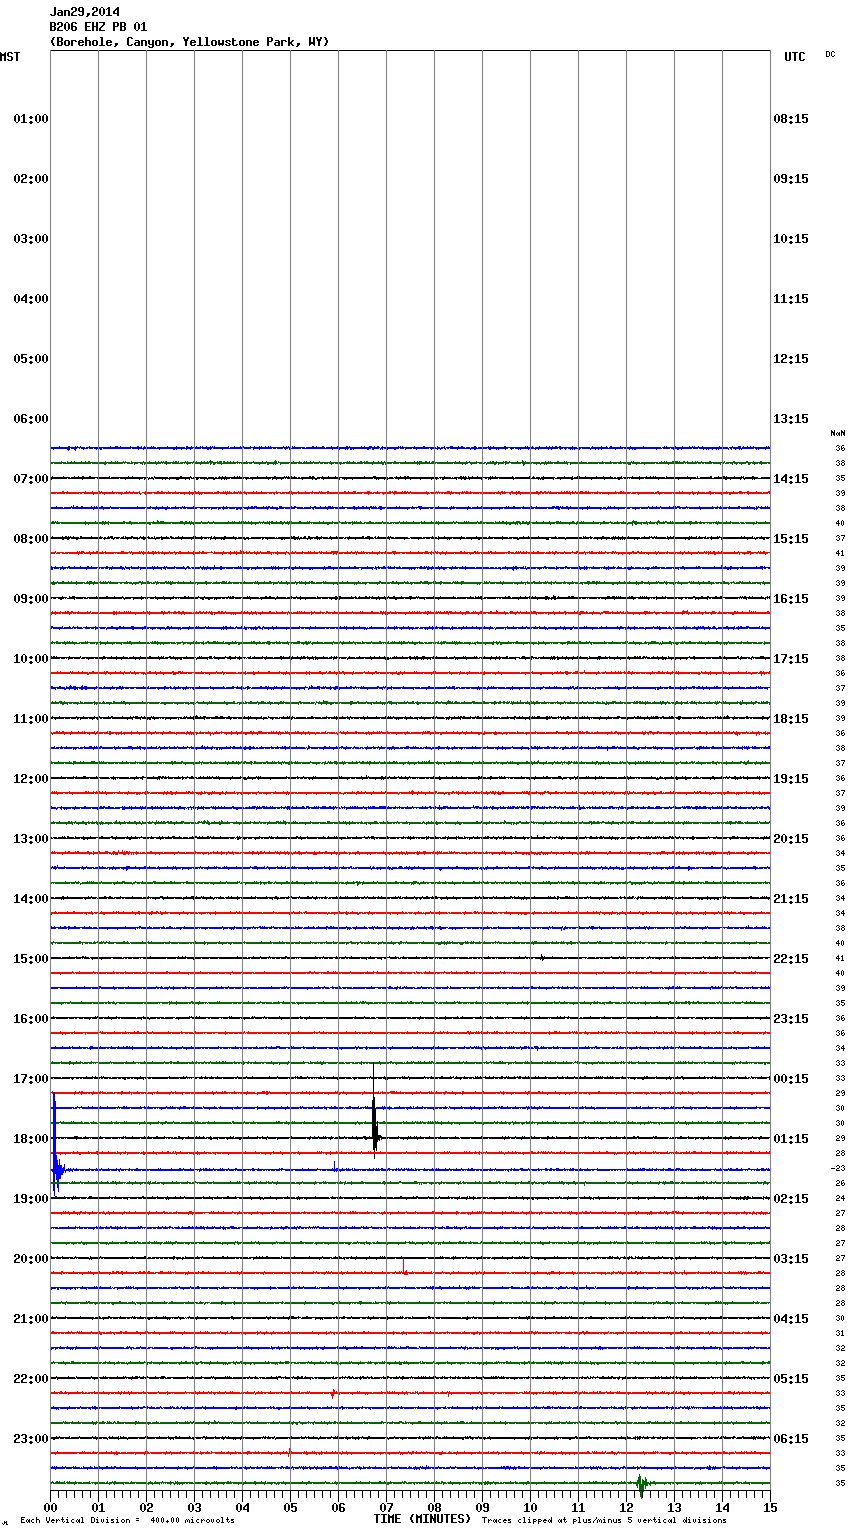Click the date label "Jan29,2014"

85,12
